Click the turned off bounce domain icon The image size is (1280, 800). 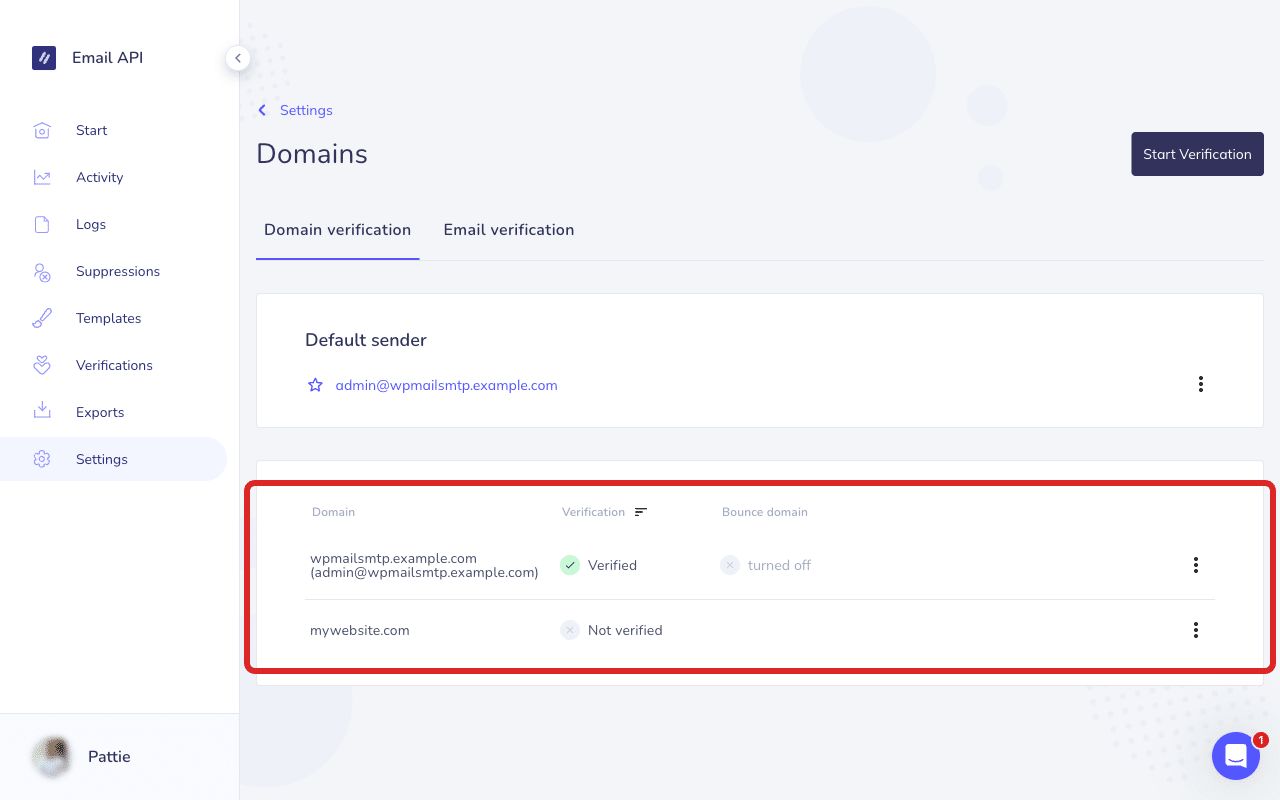coord(730,565)
